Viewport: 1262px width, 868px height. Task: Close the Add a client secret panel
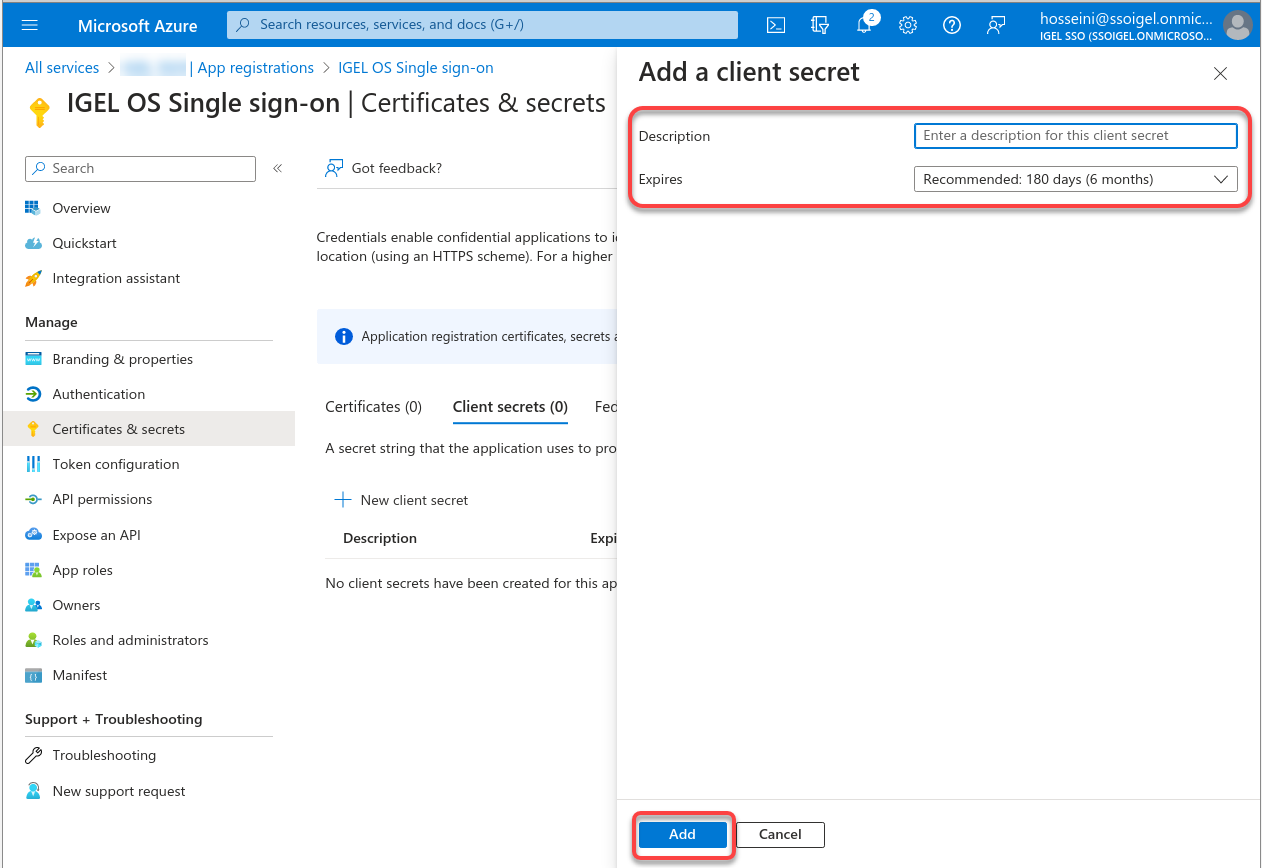point(1220,73)
